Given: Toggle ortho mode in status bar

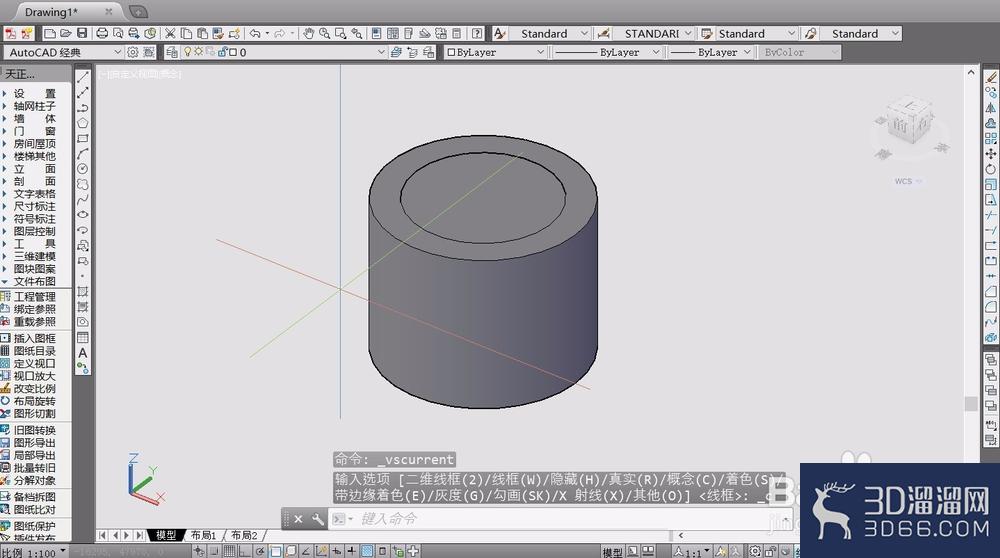Looking at the screenshot, I should tap(245, 552).
